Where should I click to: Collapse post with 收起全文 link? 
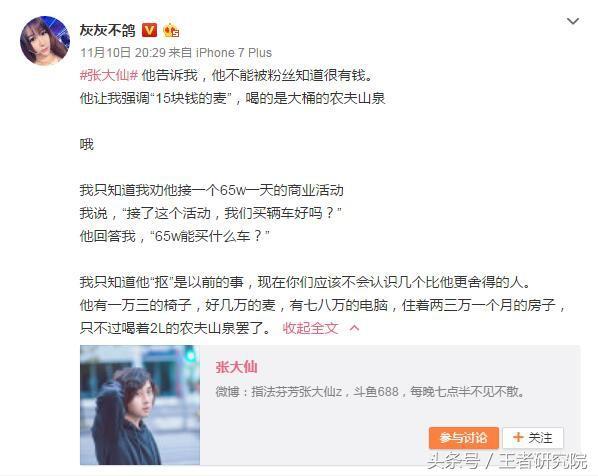pyautogui.click(x=310, y=328)
